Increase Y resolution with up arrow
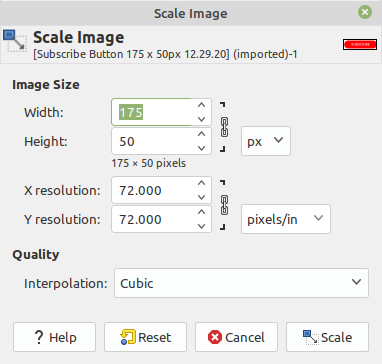The image size is (382, 364). point(201,212)
